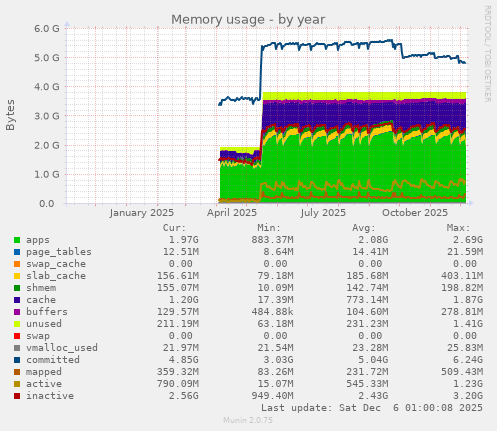Click the dark green shmem legend swatch
497x431 pixels.
(17, 288)
